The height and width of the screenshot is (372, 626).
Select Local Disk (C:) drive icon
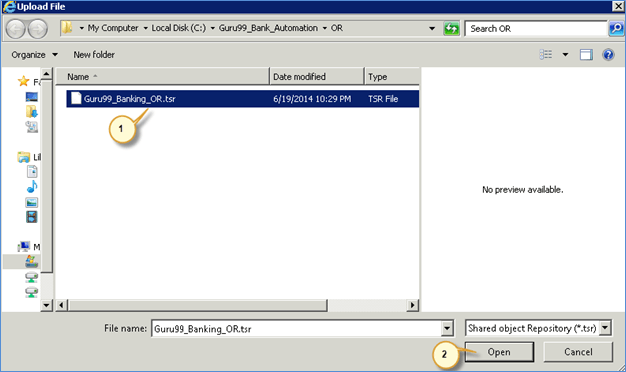pos(32,261)
